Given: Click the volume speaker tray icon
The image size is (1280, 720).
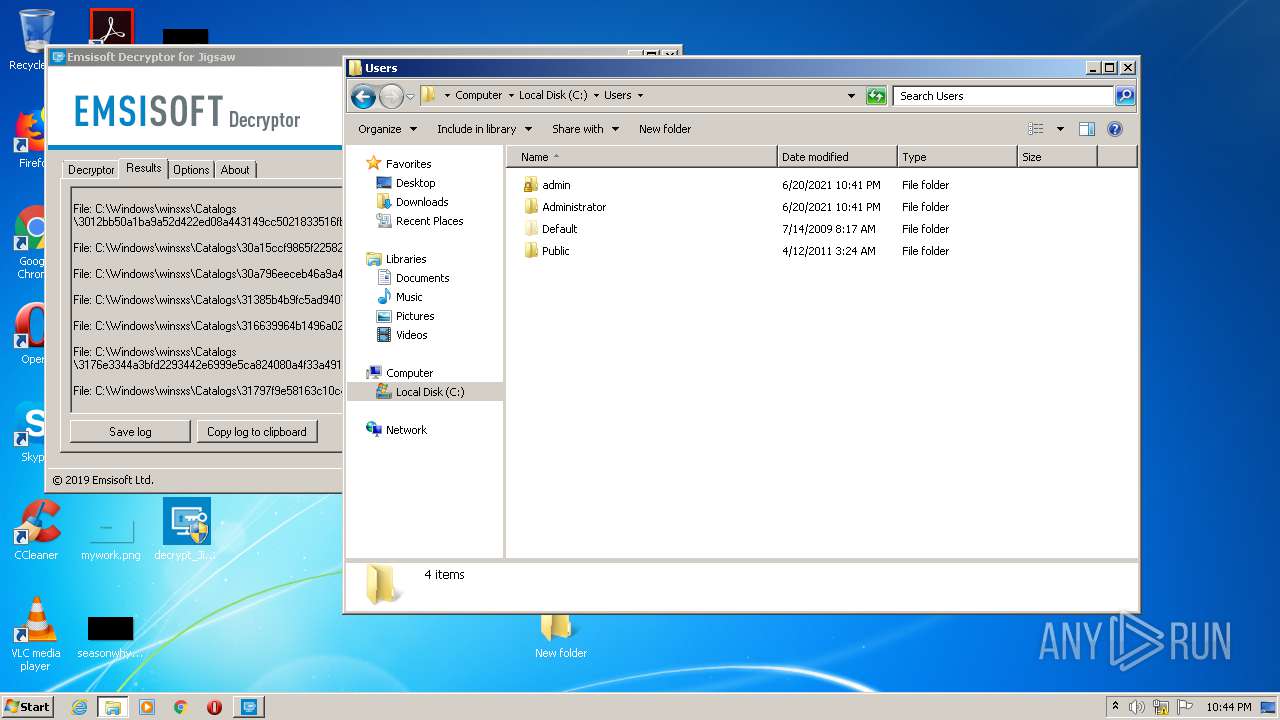Looking at the screenshot, I should [x=1137, y=707].
